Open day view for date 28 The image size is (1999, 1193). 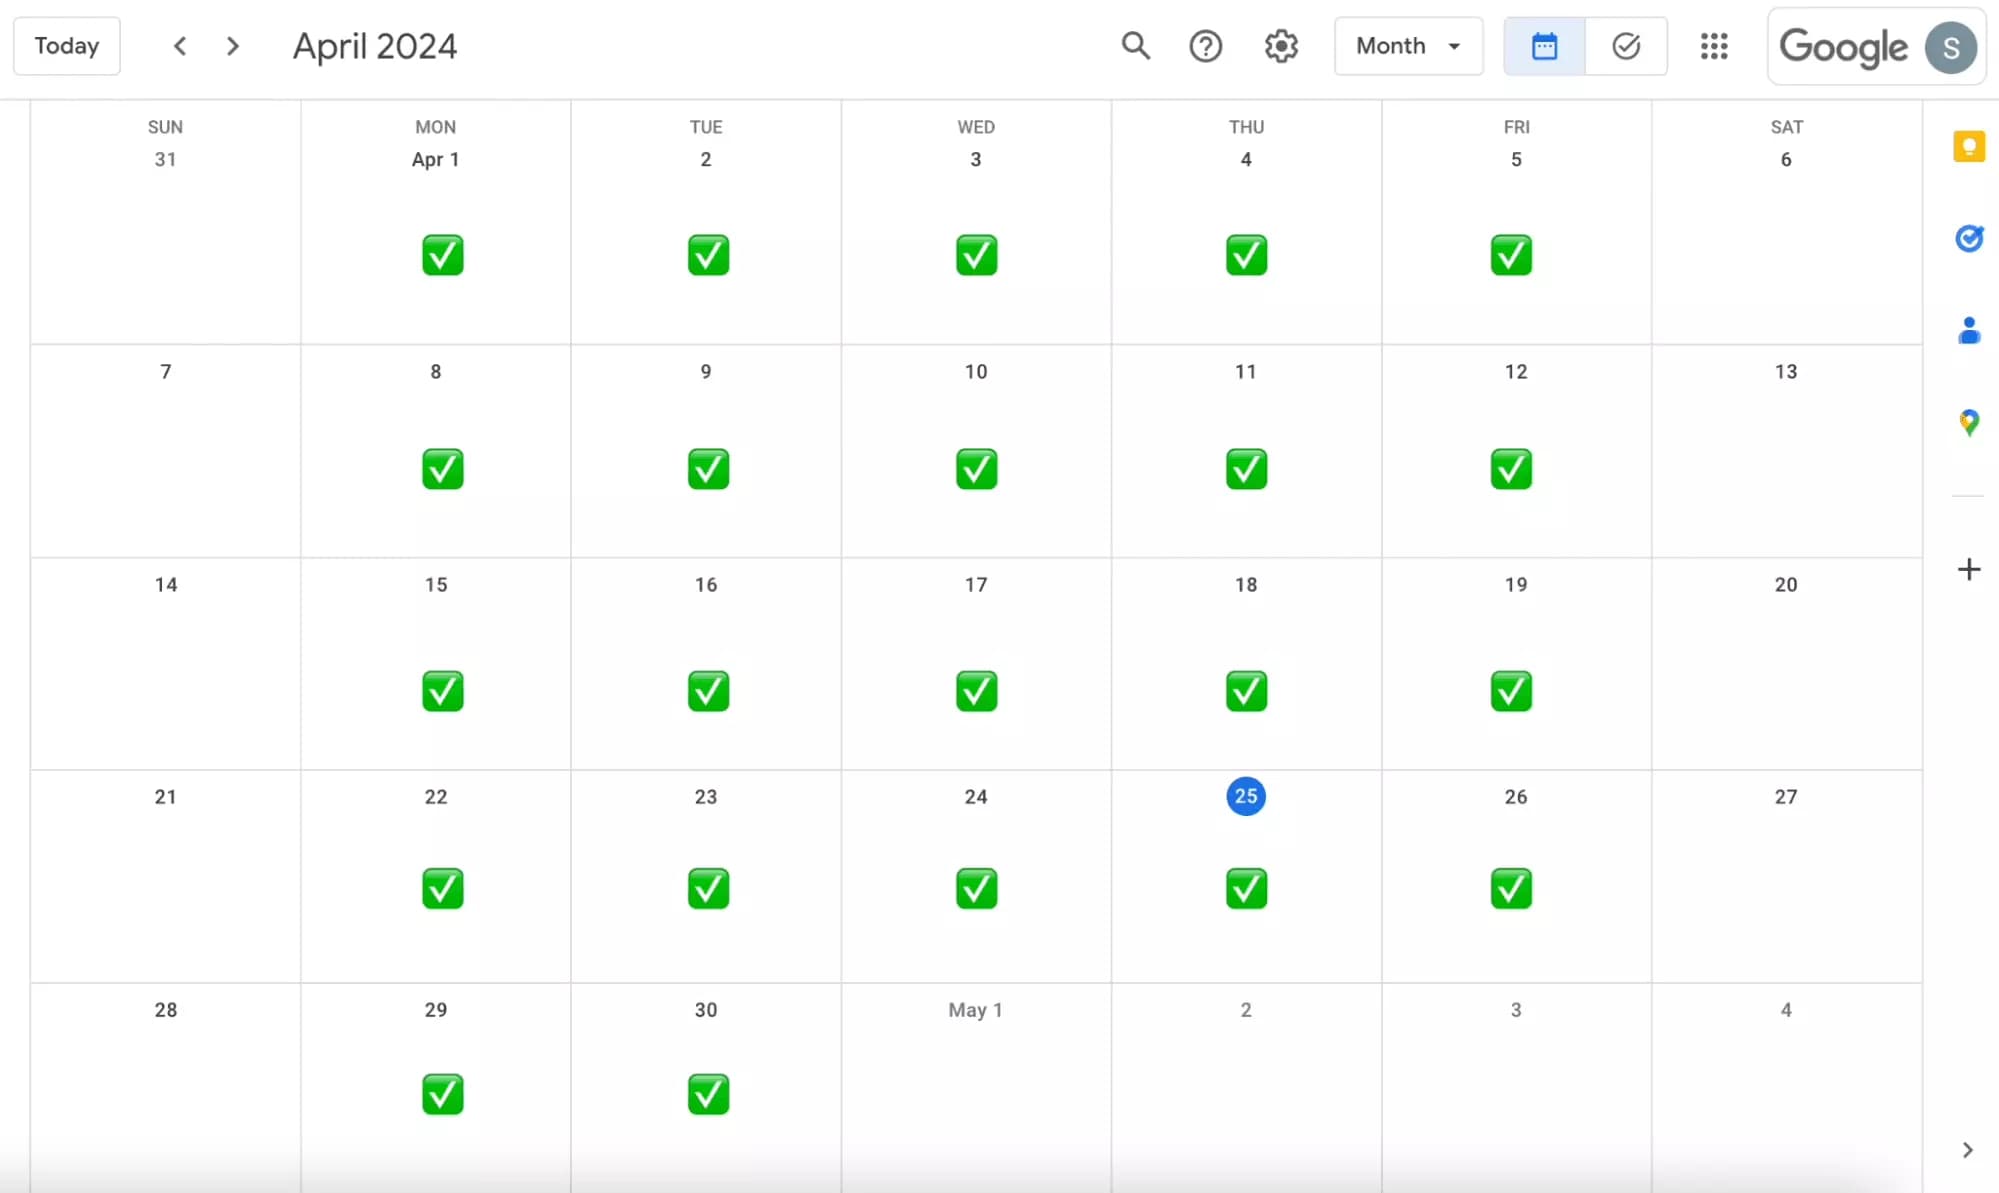(165, 1010)
